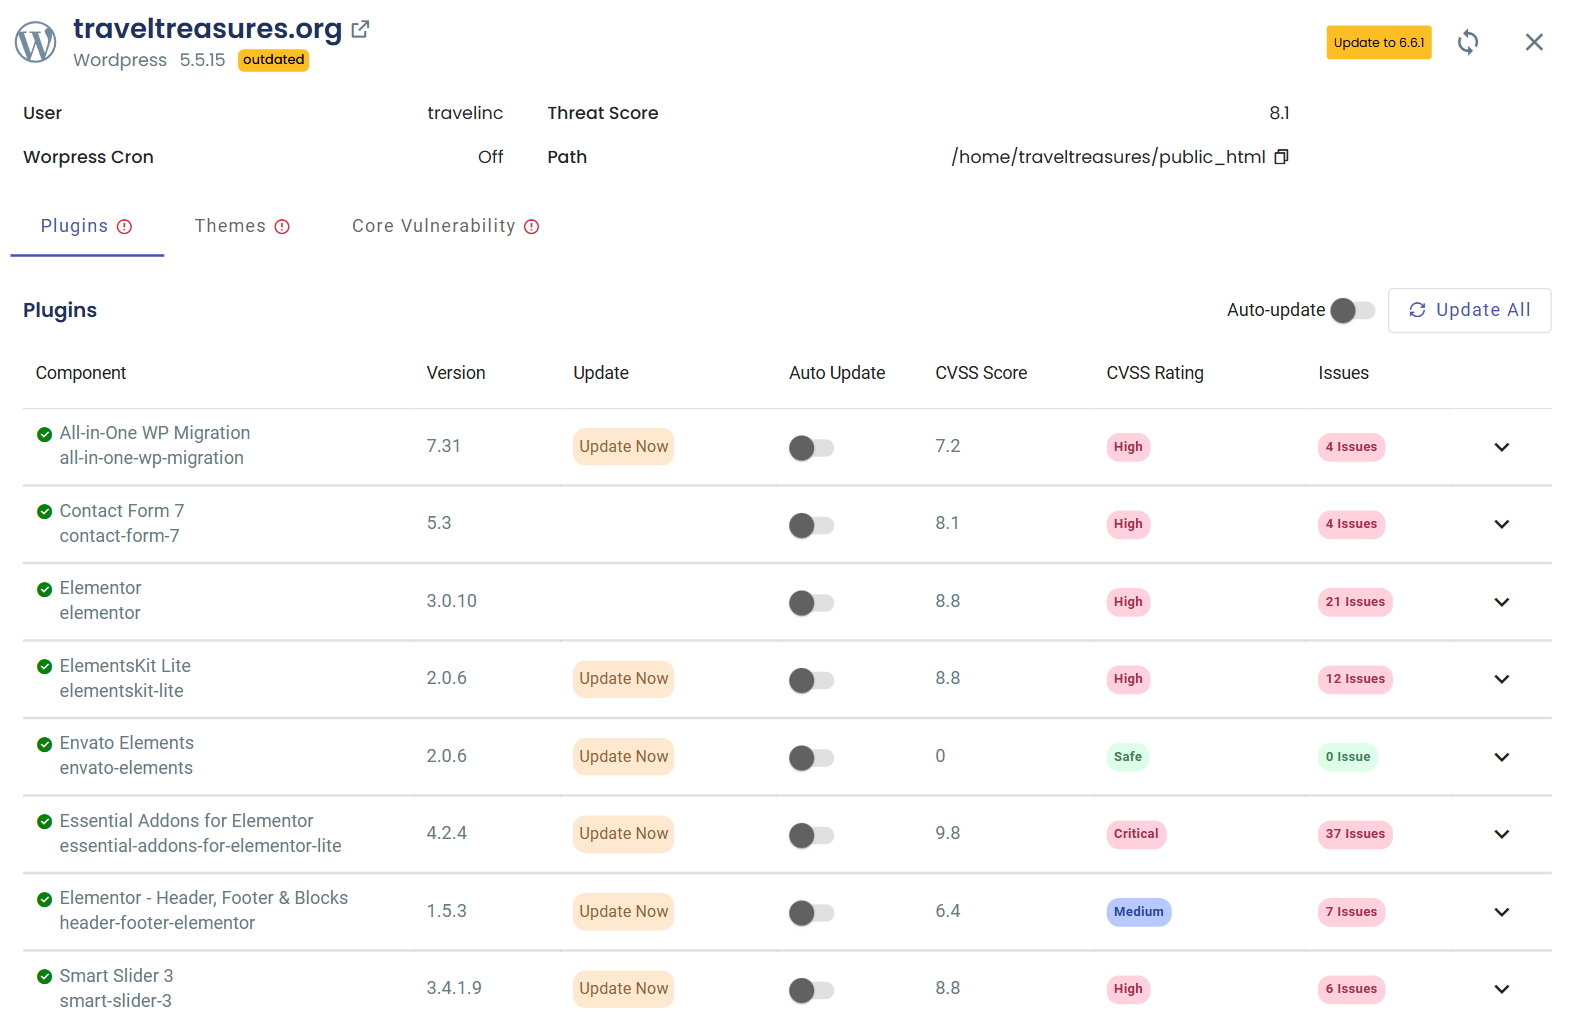Expand Contact Form 7 details
Viewport: 1572px width, 1020px height.
click(1501, 524)
